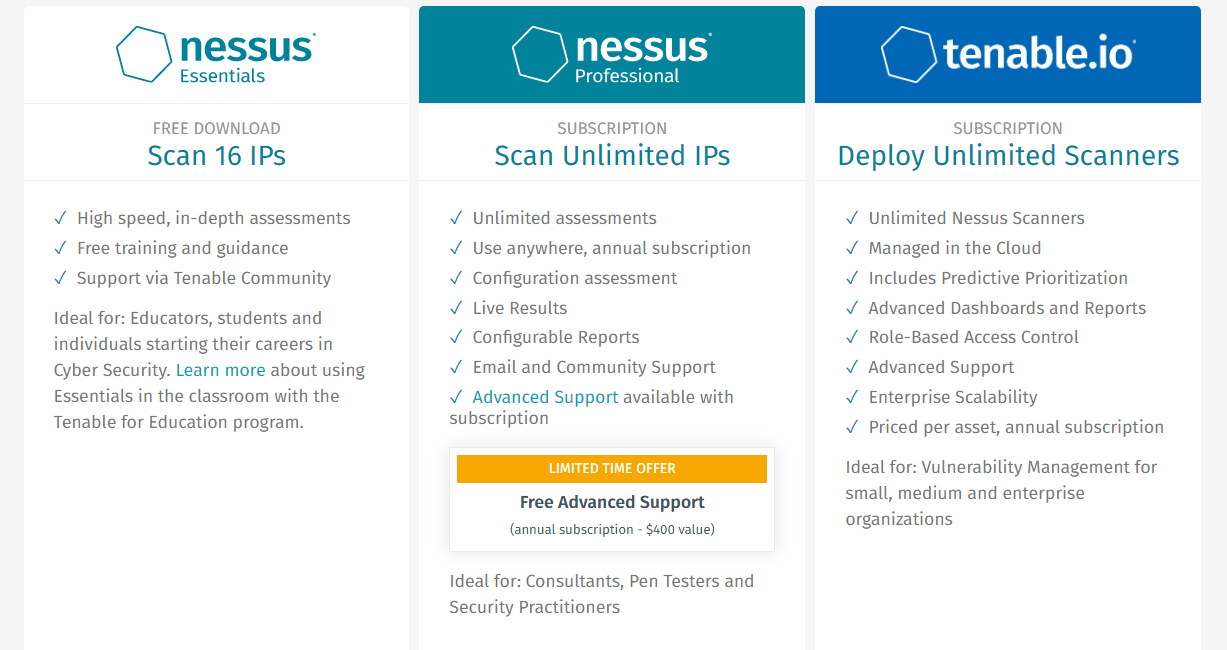Click the Nessus Professional hexagon logo

click(540, 54)
